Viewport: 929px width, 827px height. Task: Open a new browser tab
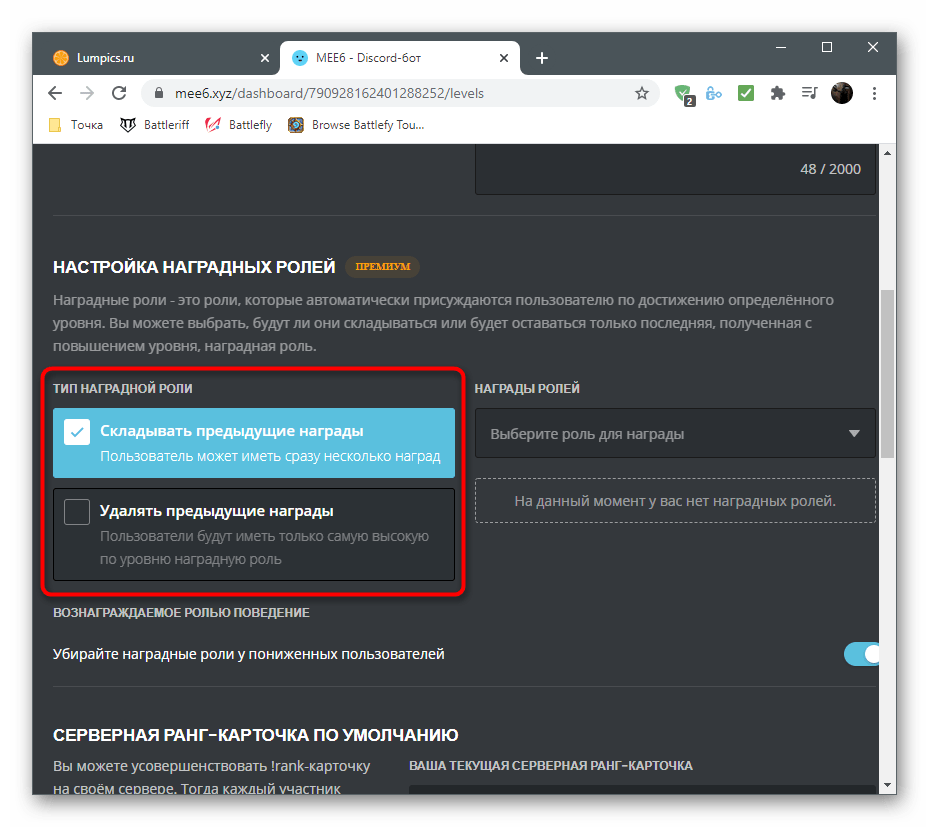coord(542,58)
